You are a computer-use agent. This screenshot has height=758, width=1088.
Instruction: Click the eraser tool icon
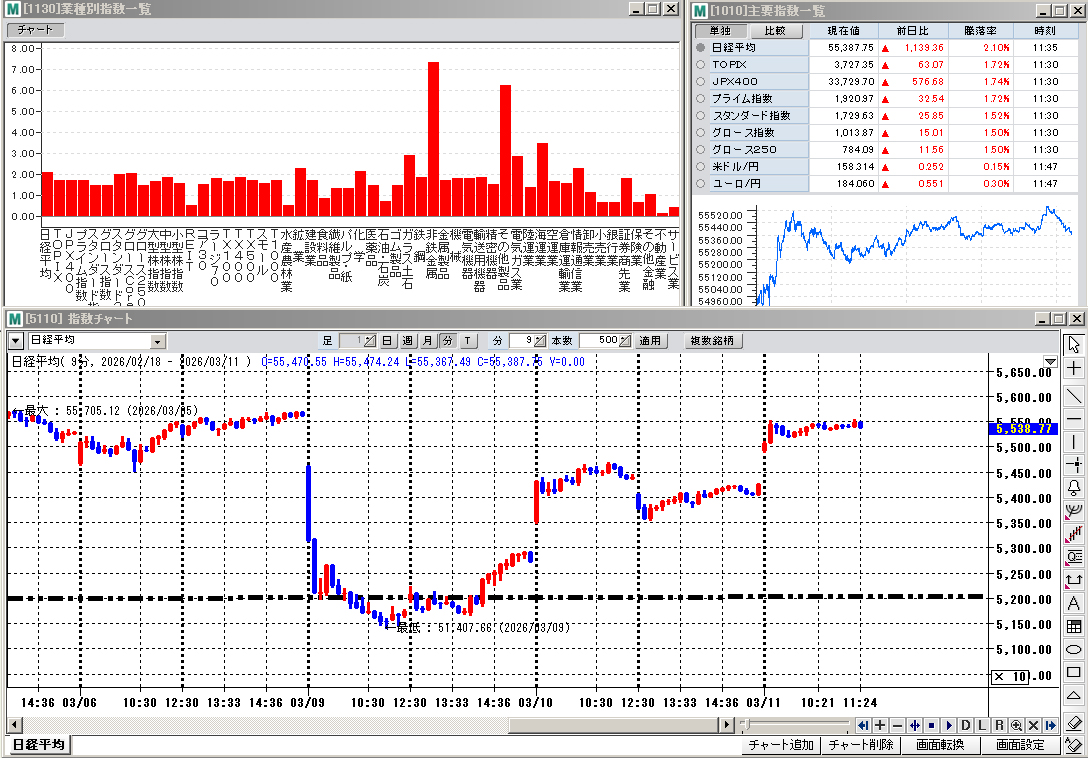[x=1075, y=721]
